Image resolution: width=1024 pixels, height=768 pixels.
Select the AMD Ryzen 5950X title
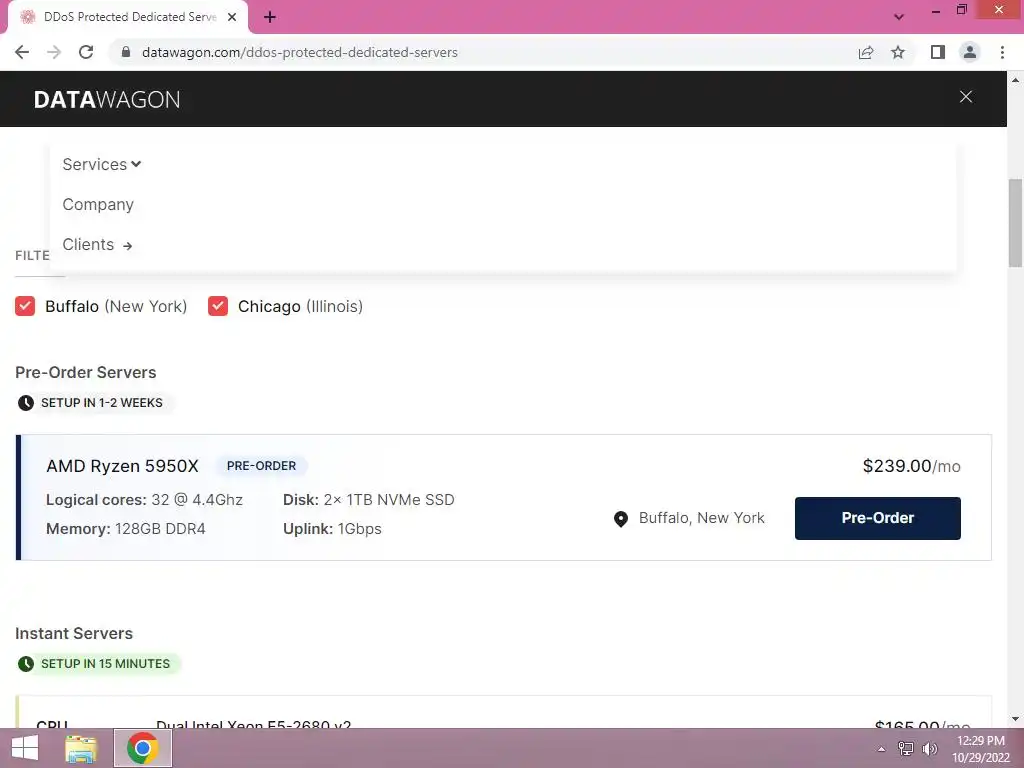click(122, 466)
